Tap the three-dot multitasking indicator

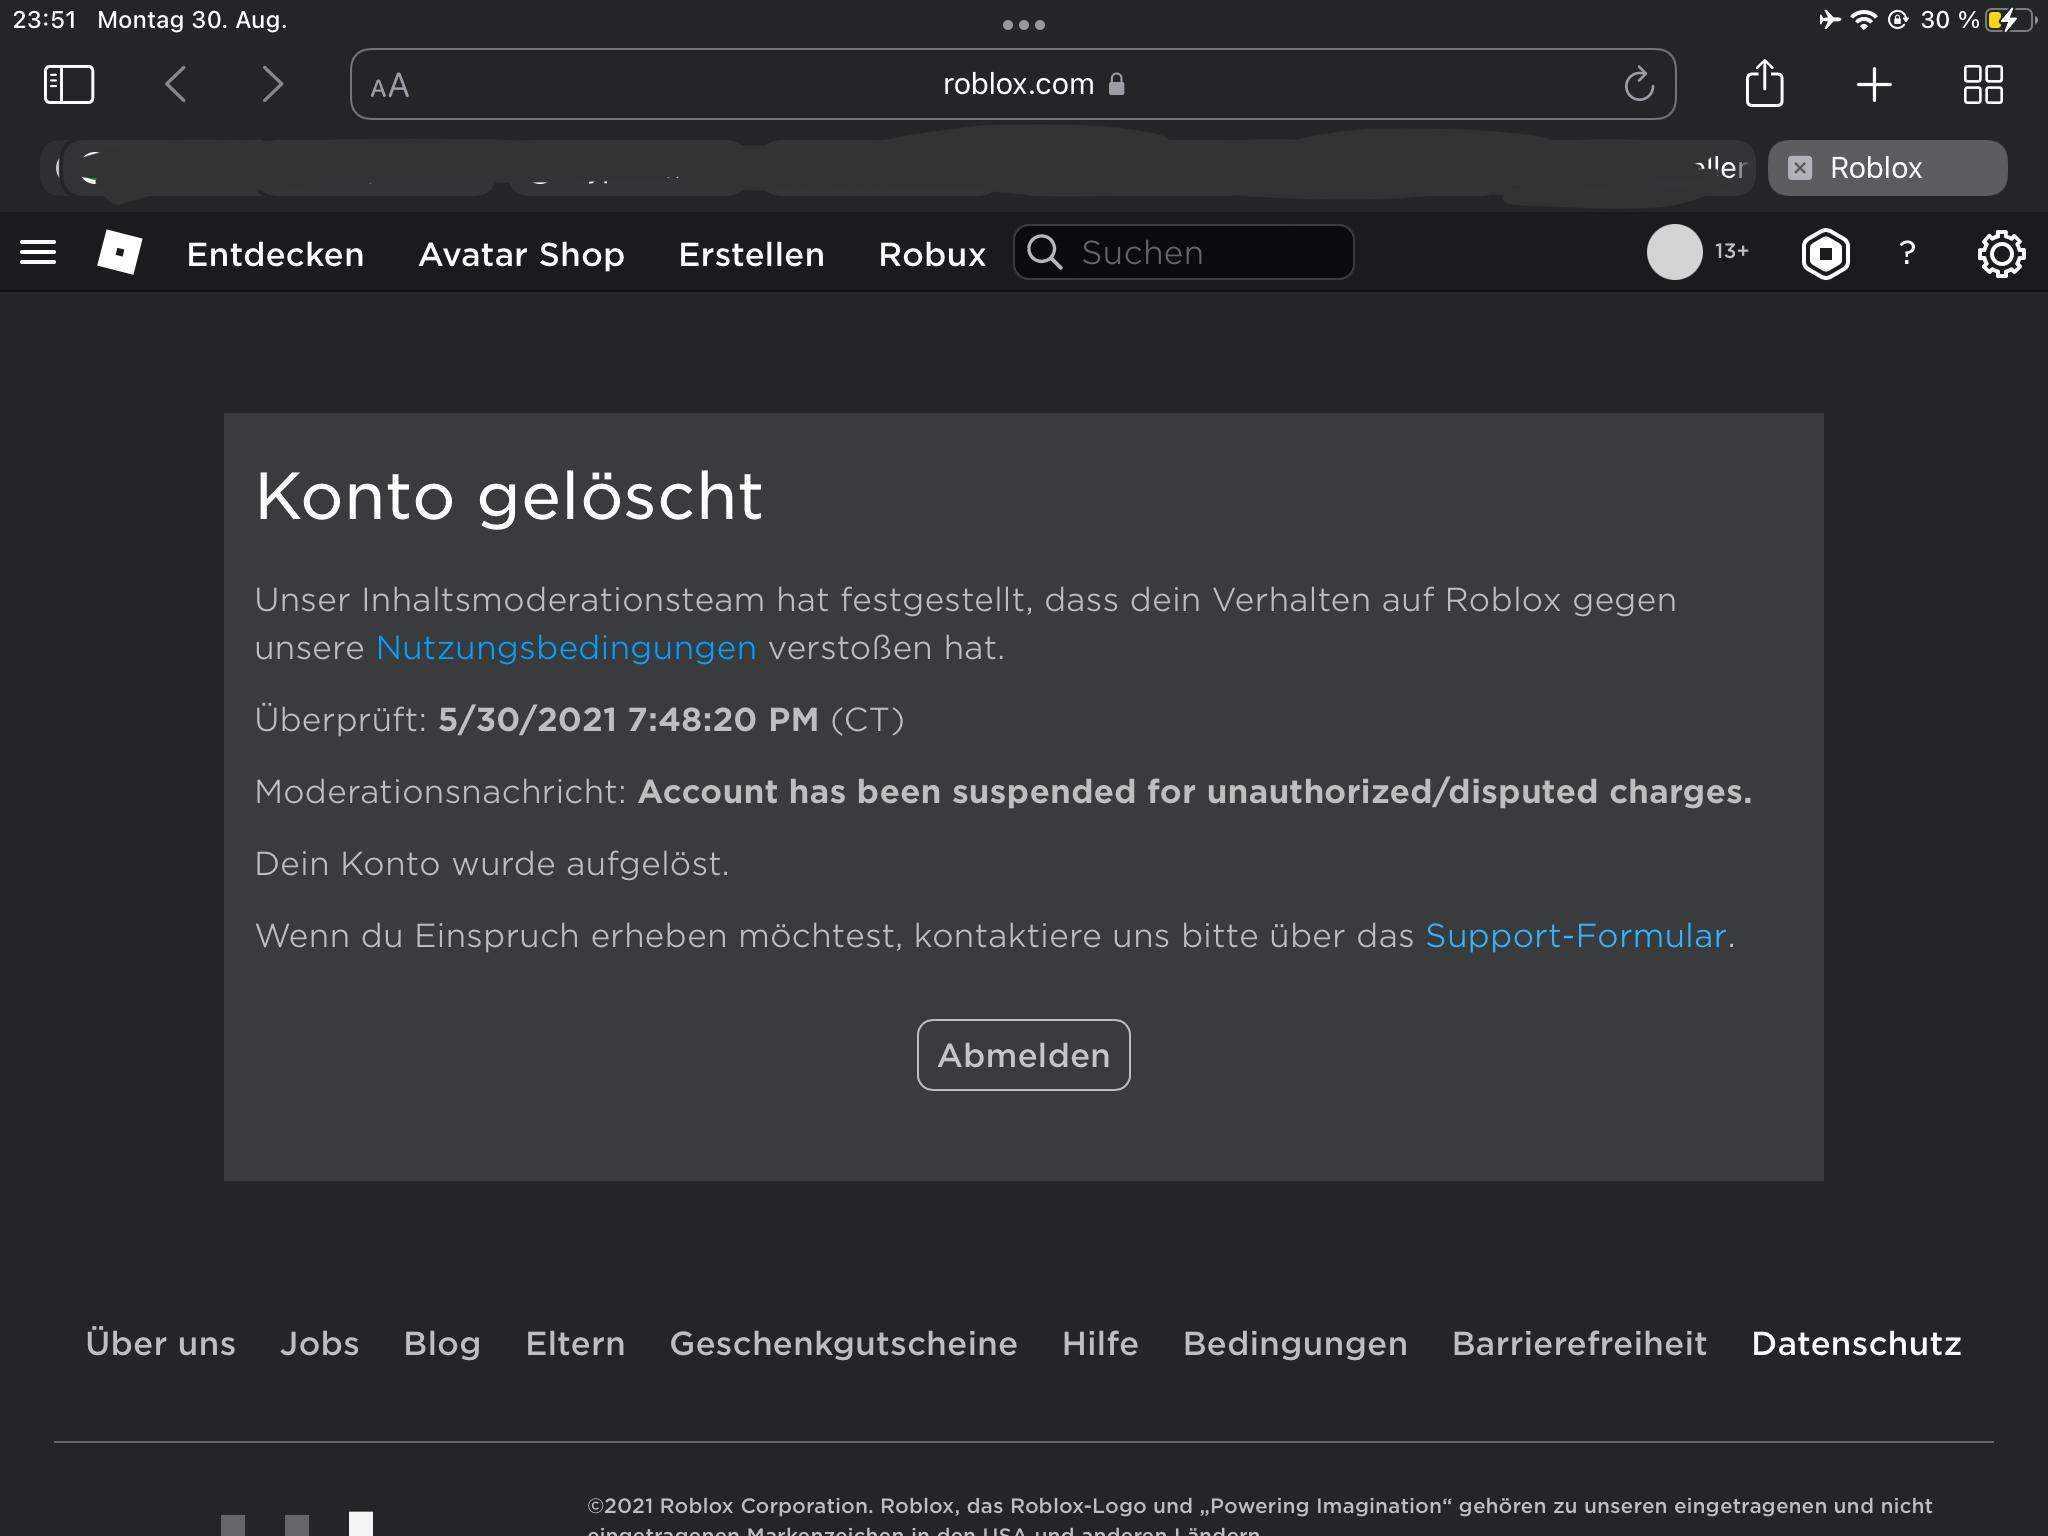pos(1023,24)
